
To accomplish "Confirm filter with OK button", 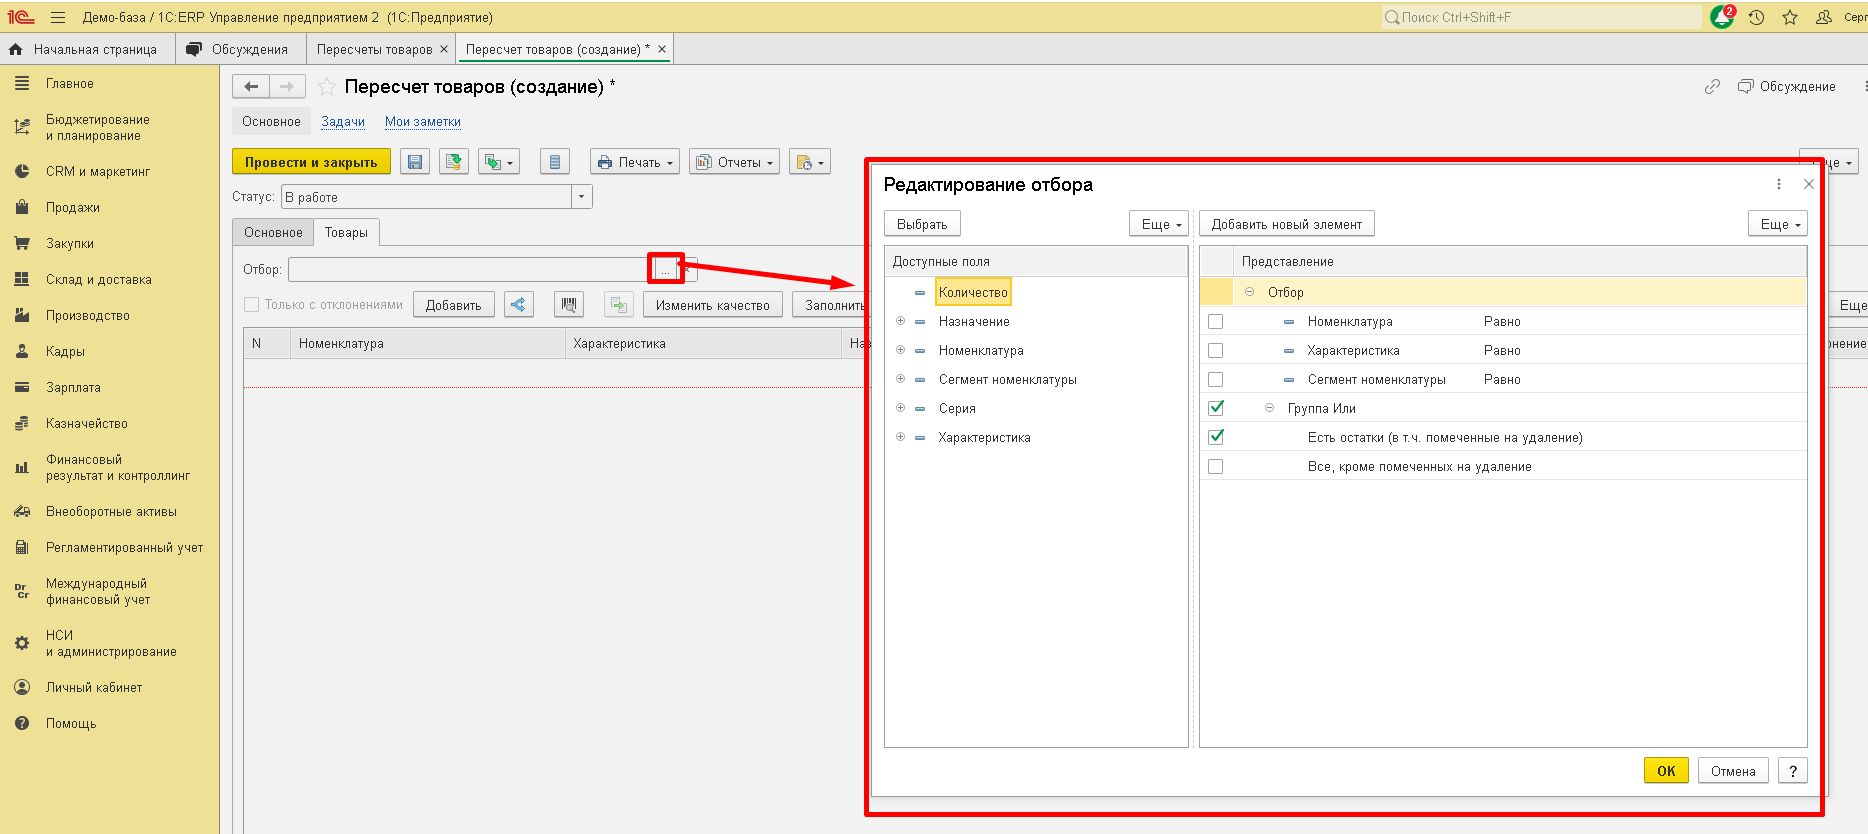I will coord(1666,771).
